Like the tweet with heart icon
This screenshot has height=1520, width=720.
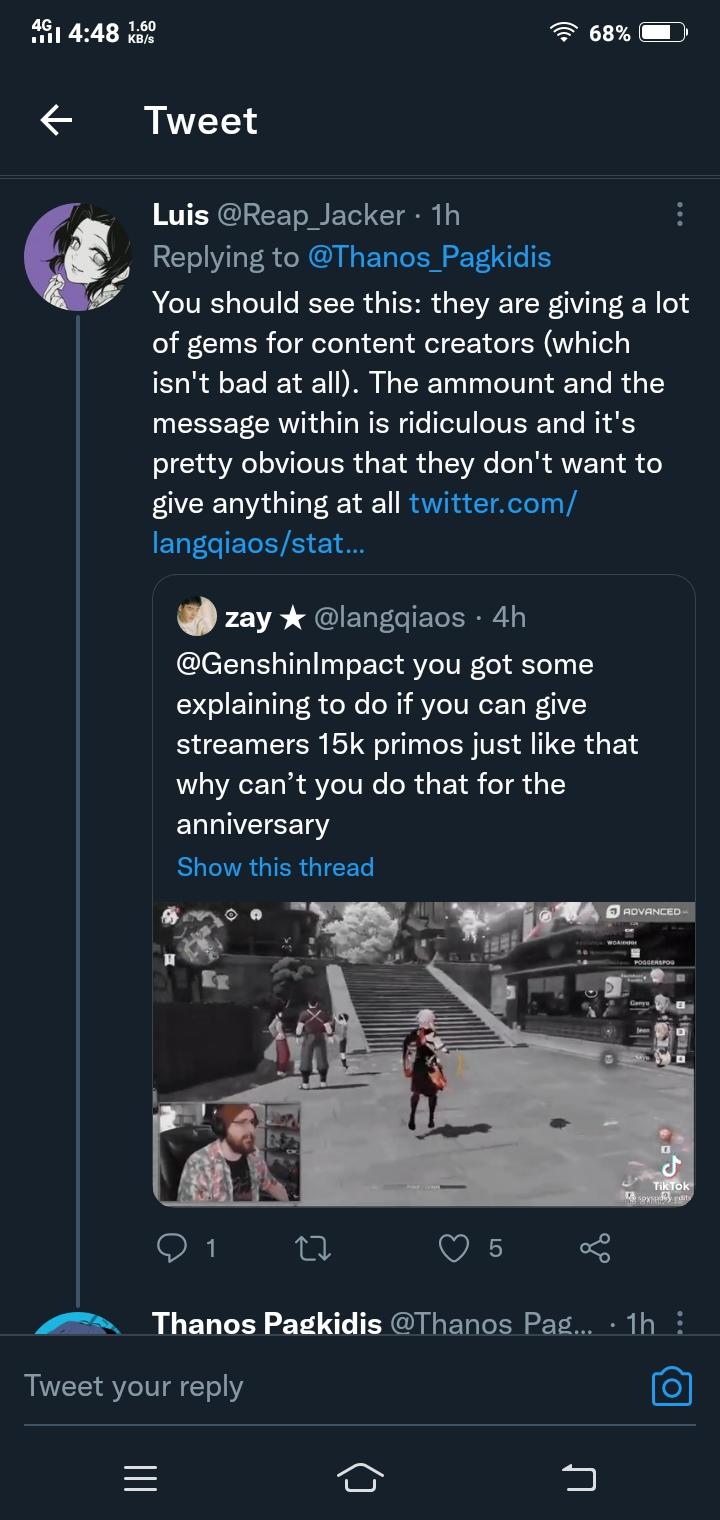[455, 1247]
